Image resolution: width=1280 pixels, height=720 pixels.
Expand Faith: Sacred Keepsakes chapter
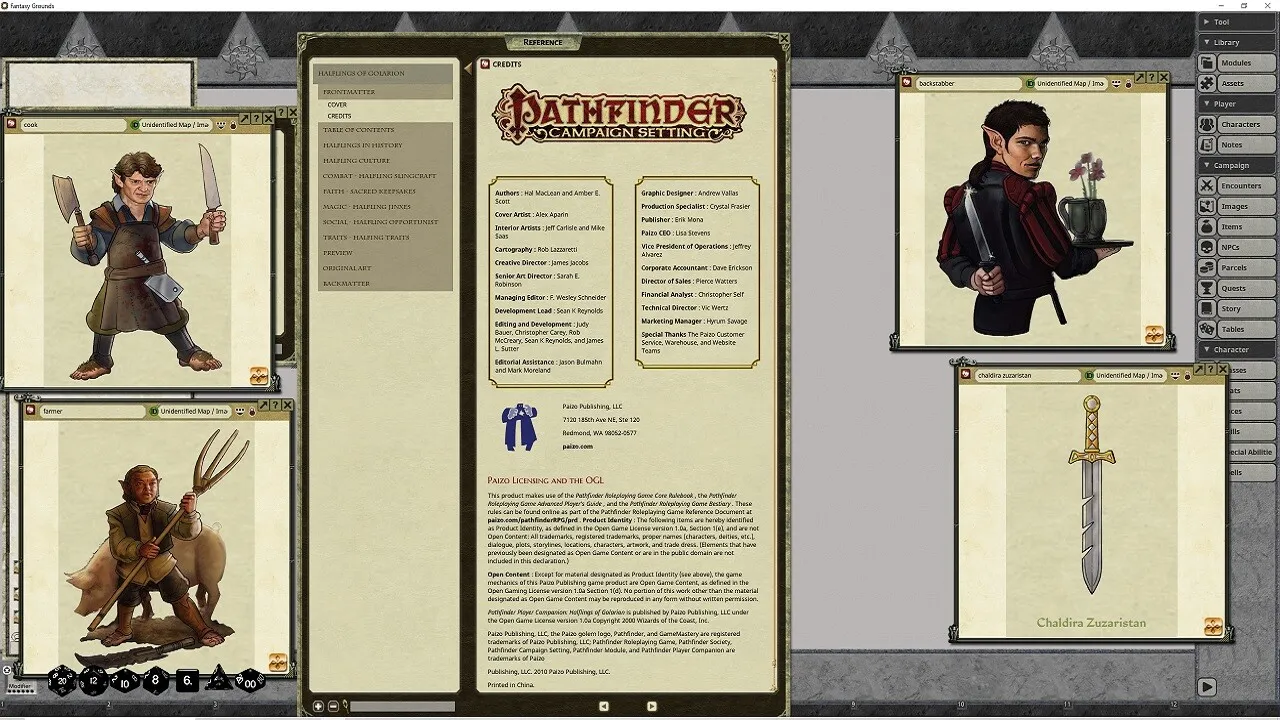[x=385, y=192]
